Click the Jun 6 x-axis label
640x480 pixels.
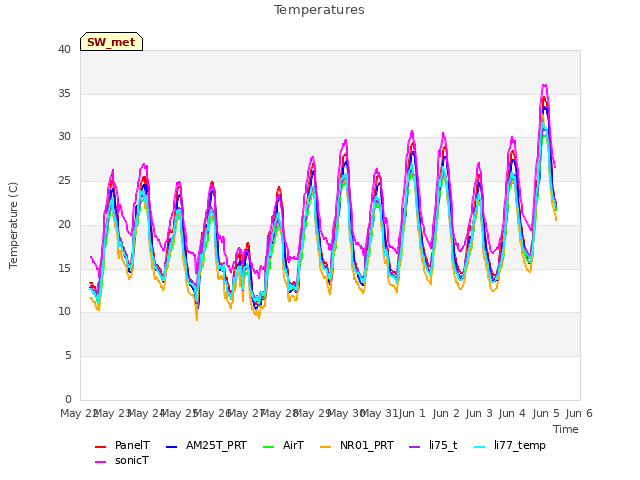(x=579, y=413)
